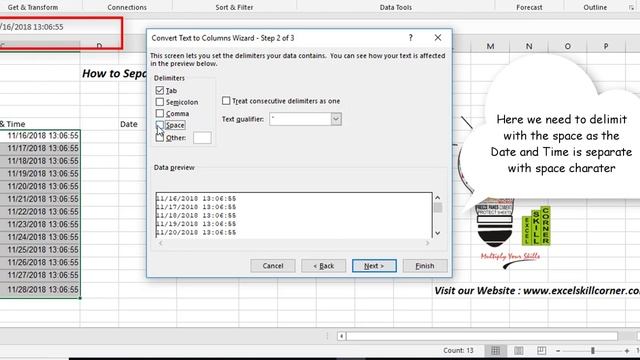Click sheet horizontal scrollbar left arrow
The width and height of the screenshot is (640, 360).
(341, 336)
